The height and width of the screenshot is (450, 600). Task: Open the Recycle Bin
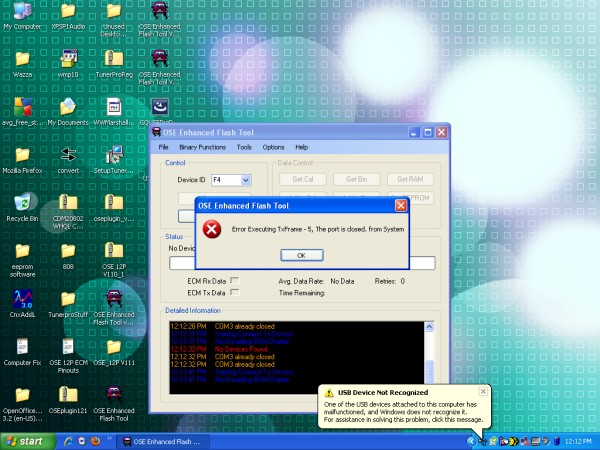coord(22,208)
